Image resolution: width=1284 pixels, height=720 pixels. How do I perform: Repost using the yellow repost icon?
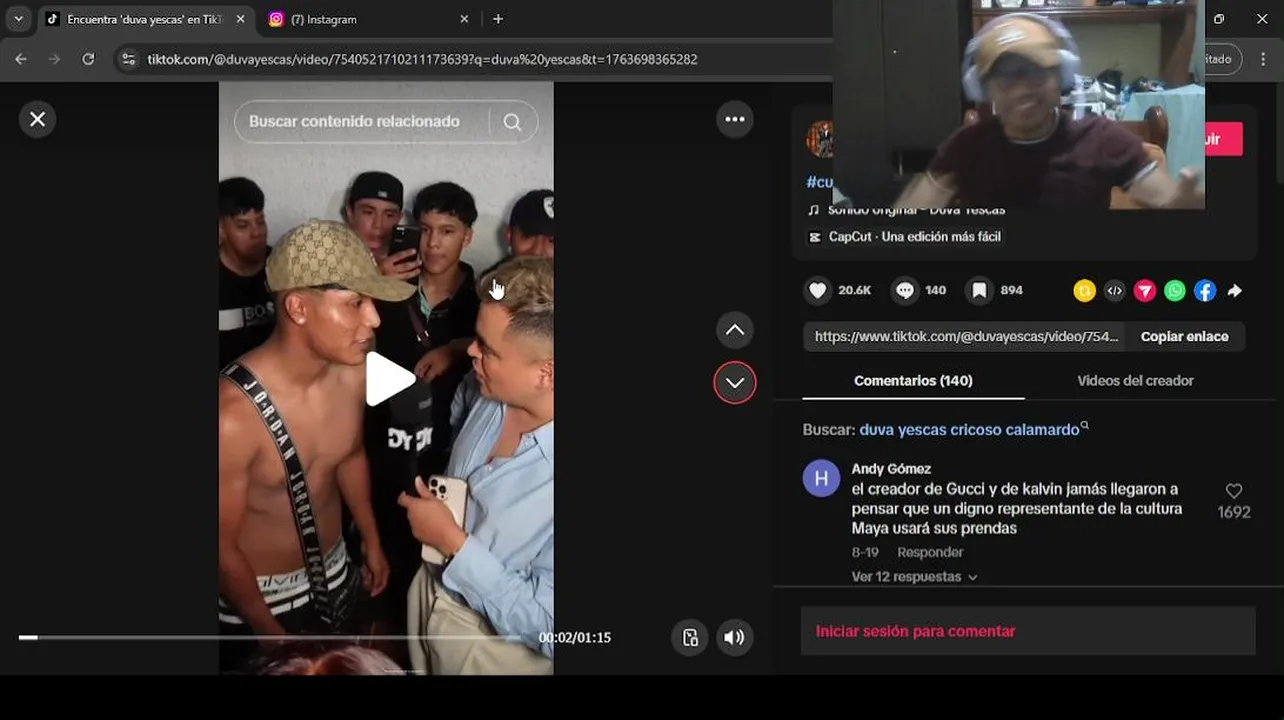1085,291
